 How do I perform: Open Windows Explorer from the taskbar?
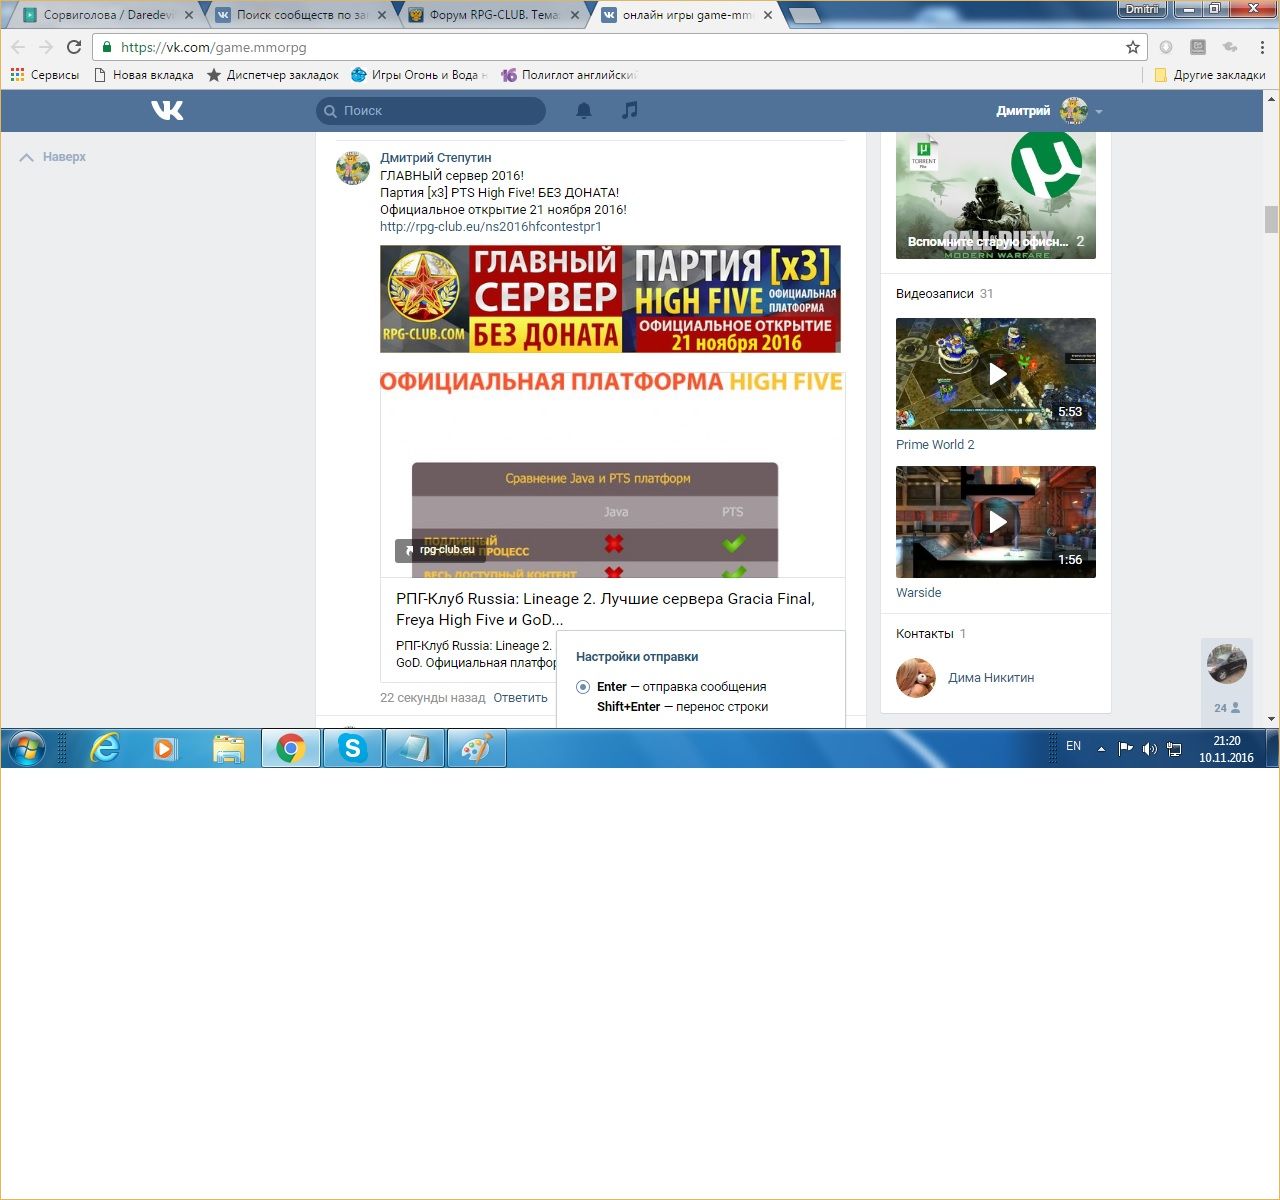pyautogui.click(x=228, y=748)
